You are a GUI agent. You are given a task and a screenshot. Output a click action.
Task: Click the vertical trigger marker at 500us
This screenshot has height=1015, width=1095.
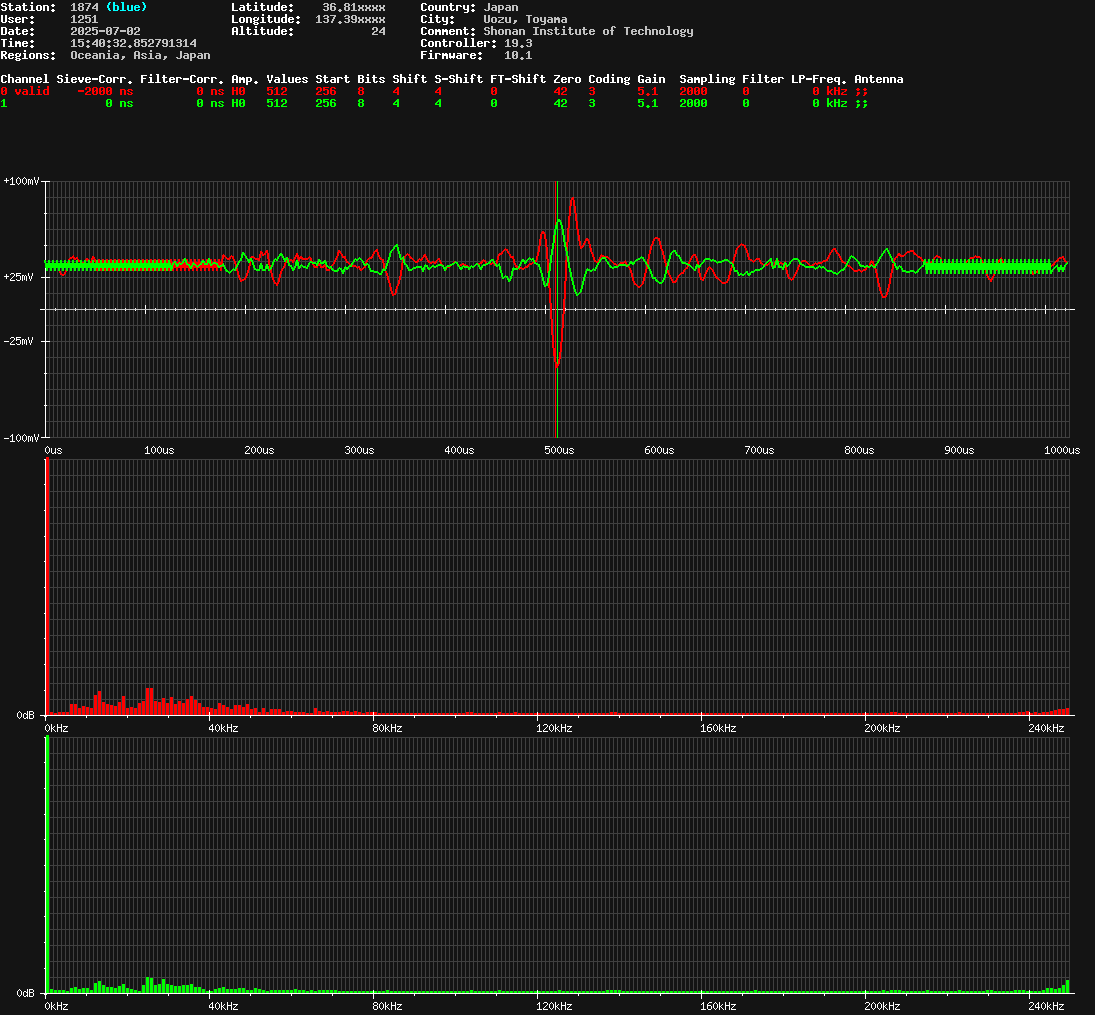point(557,309)
